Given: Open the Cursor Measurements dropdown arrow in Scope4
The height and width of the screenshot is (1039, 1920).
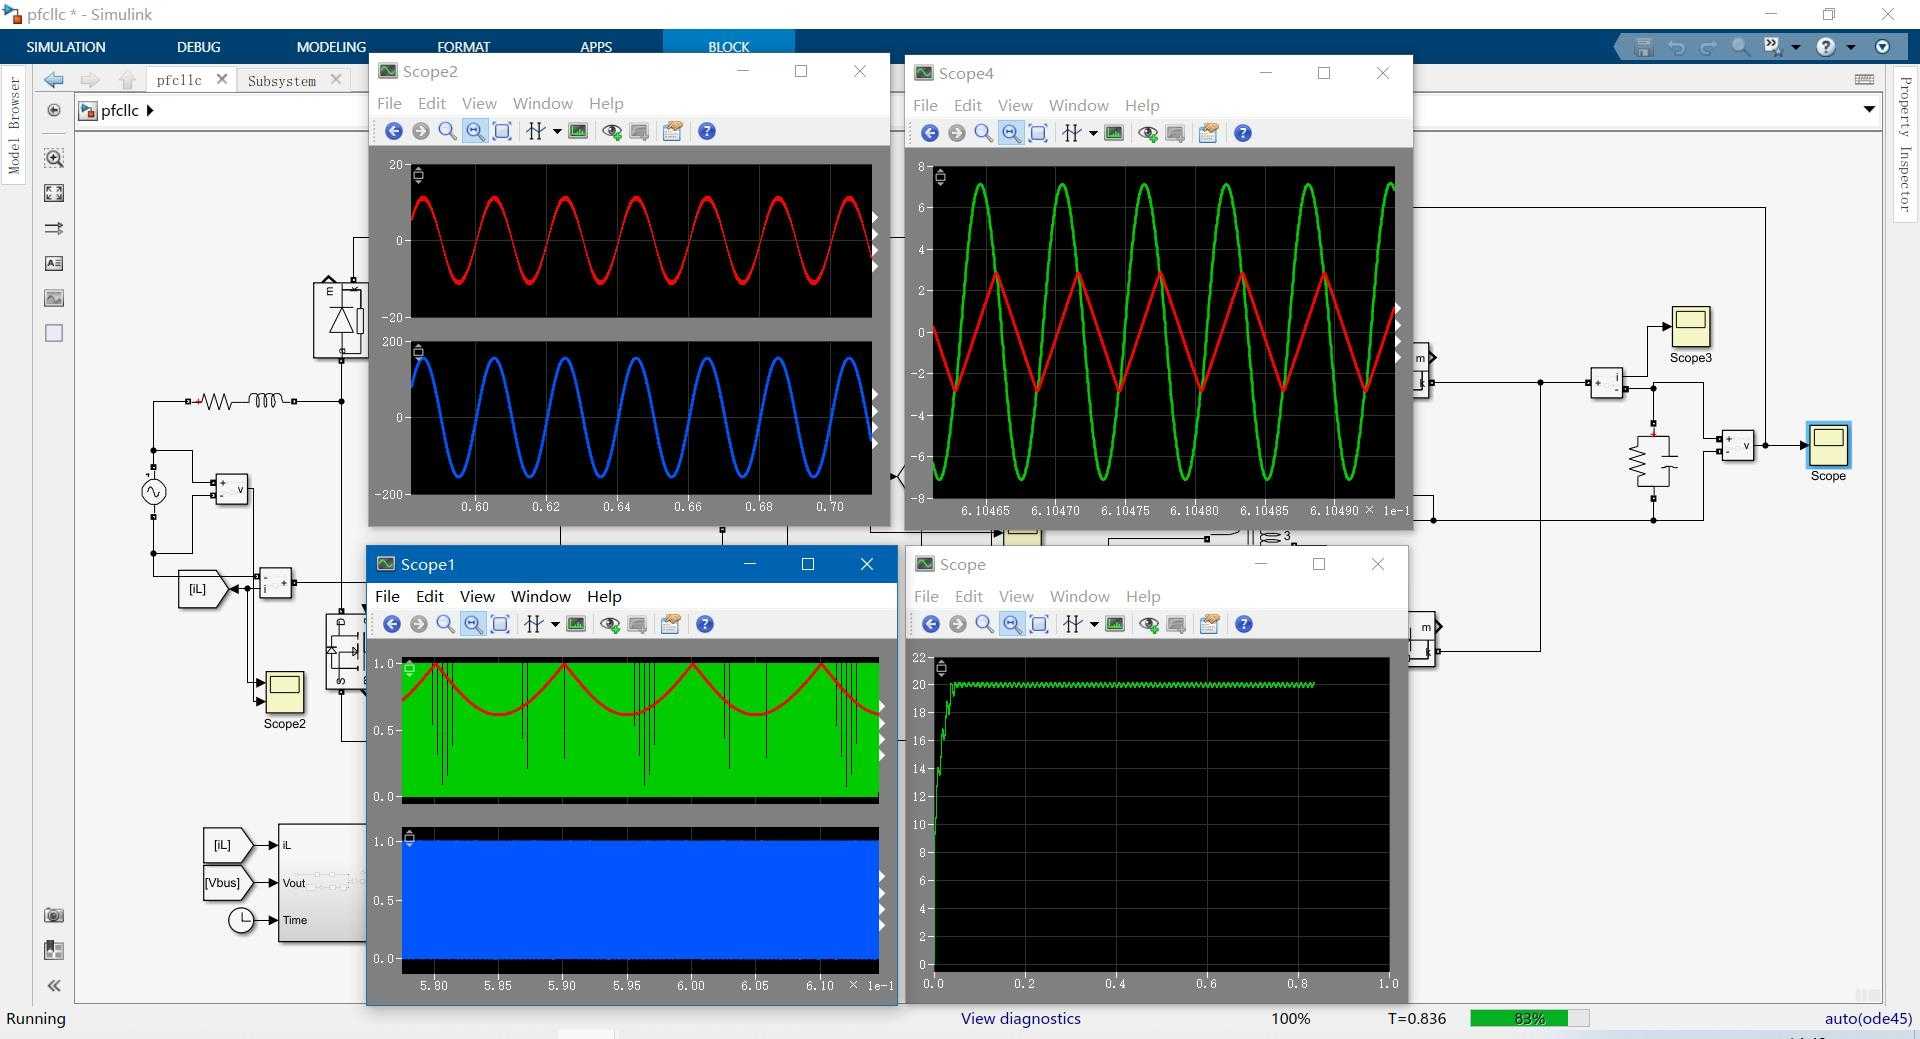Looking at the screenshot, I should pyautogui.click(x=1094, y=132).
